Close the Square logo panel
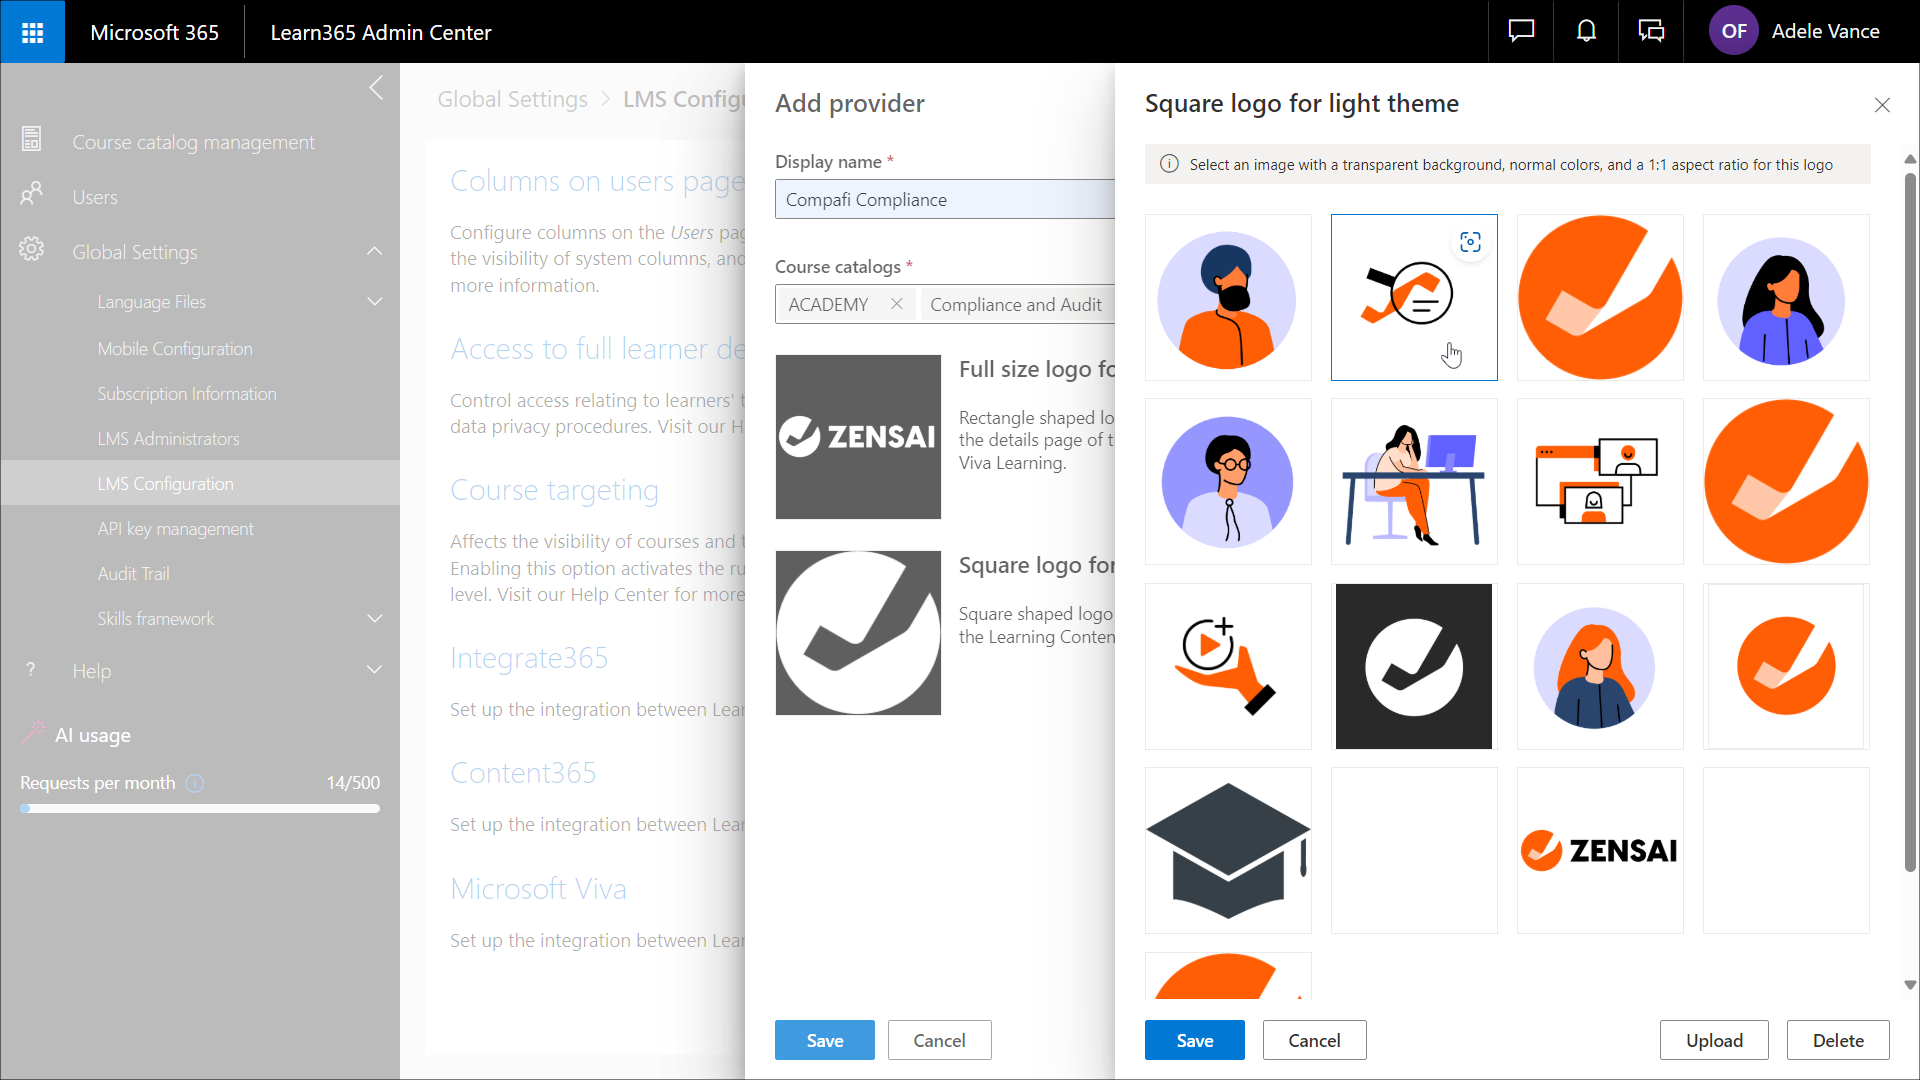The width and height of the screenshot is (1920, 1080). click(x=1882, y=105)
